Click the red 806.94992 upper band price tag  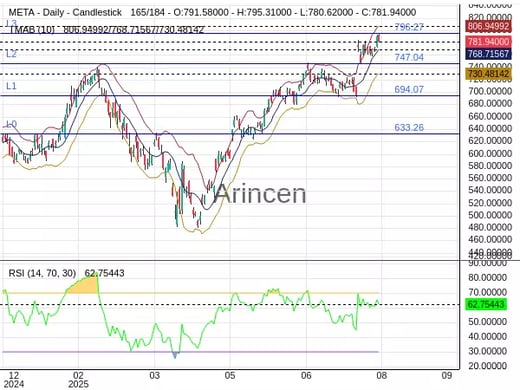pyautogui.click(x=488, y=26)
